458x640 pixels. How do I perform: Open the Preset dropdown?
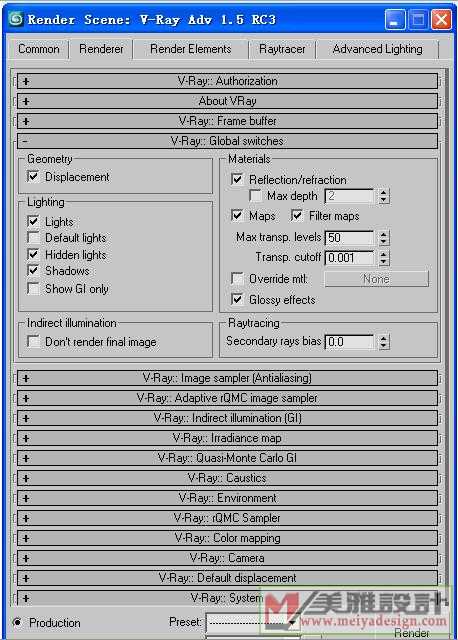tap(252, 622)
